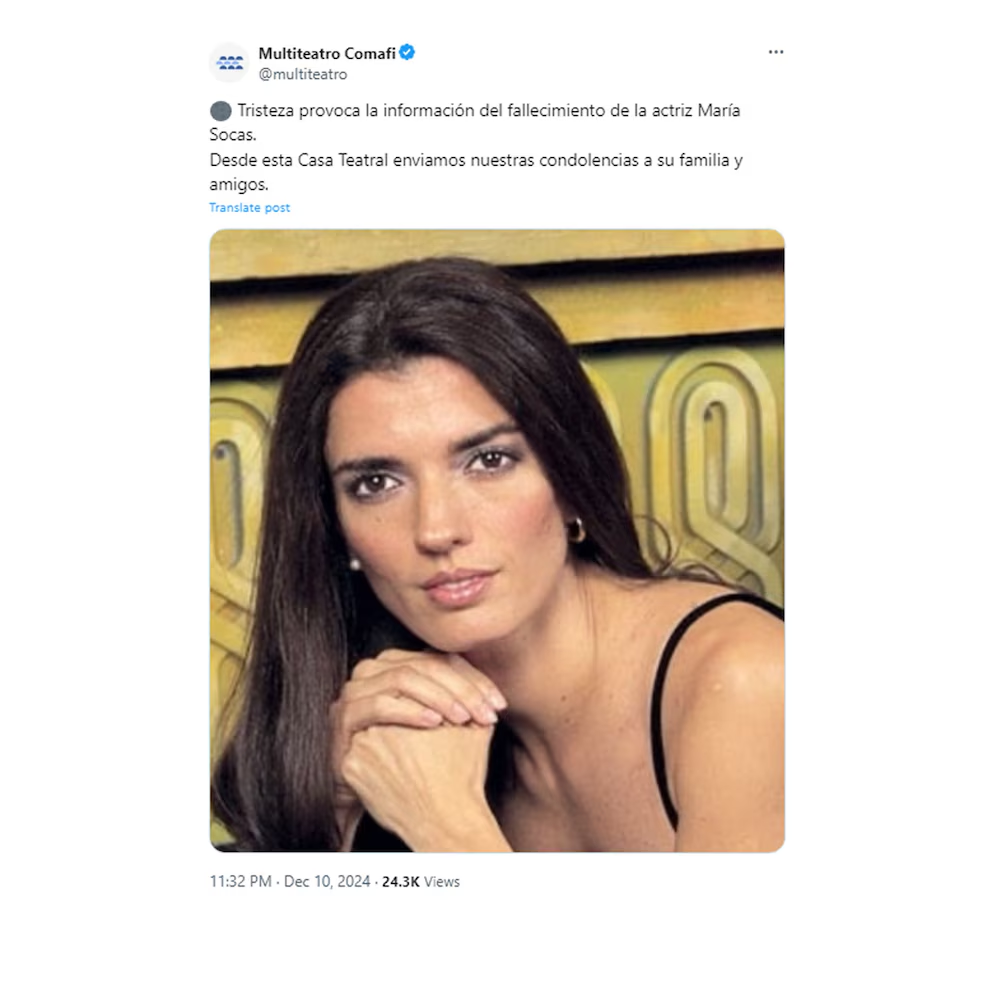Open the attached portrait photo
Viewport: 992px width, 992px height.
pyautogui.click(x=497, y=541)
